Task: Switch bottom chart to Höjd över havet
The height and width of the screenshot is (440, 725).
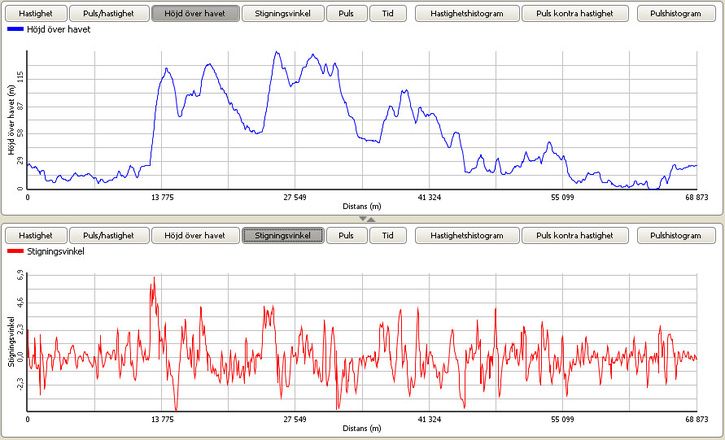Action: click(x=196, y=235)
